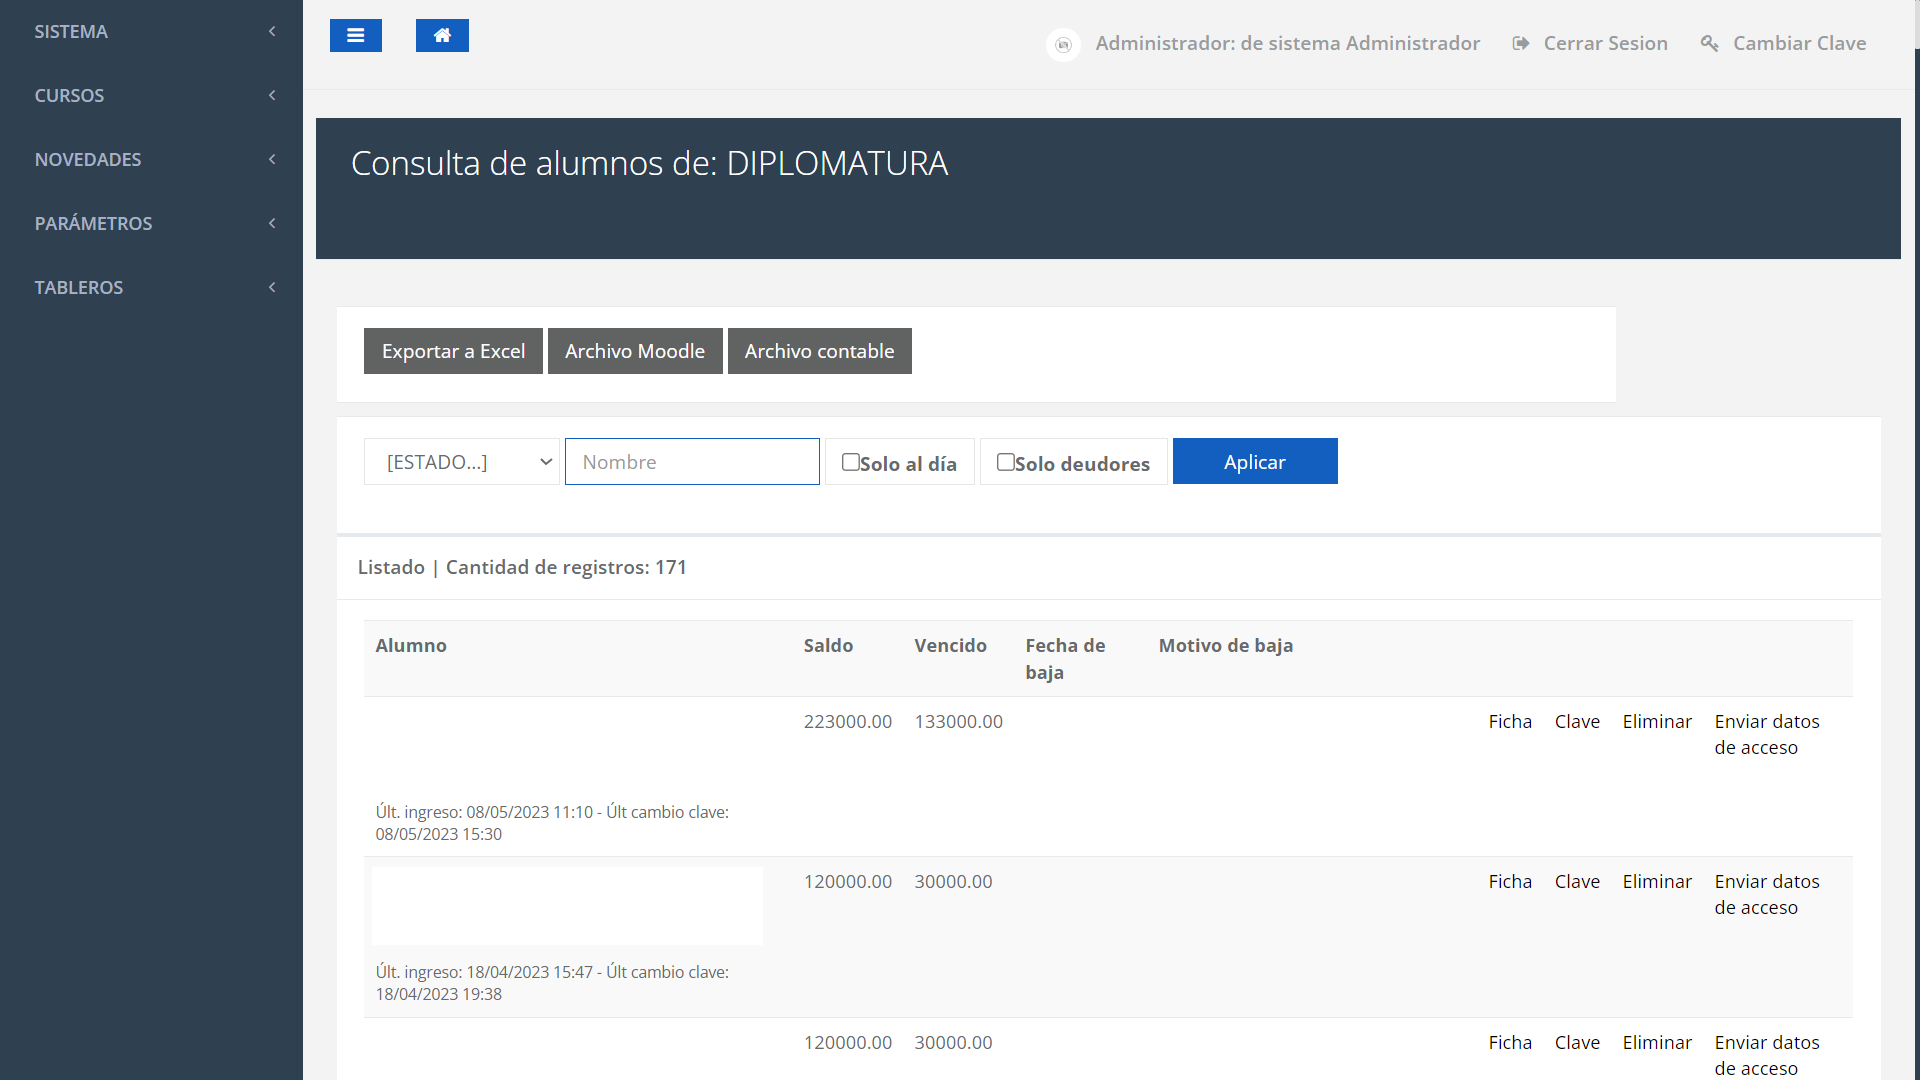Send access data for ingreso 18/04/2023 row
This screenshot has height=1080, width=1920.
click(x=1767, y=895)
